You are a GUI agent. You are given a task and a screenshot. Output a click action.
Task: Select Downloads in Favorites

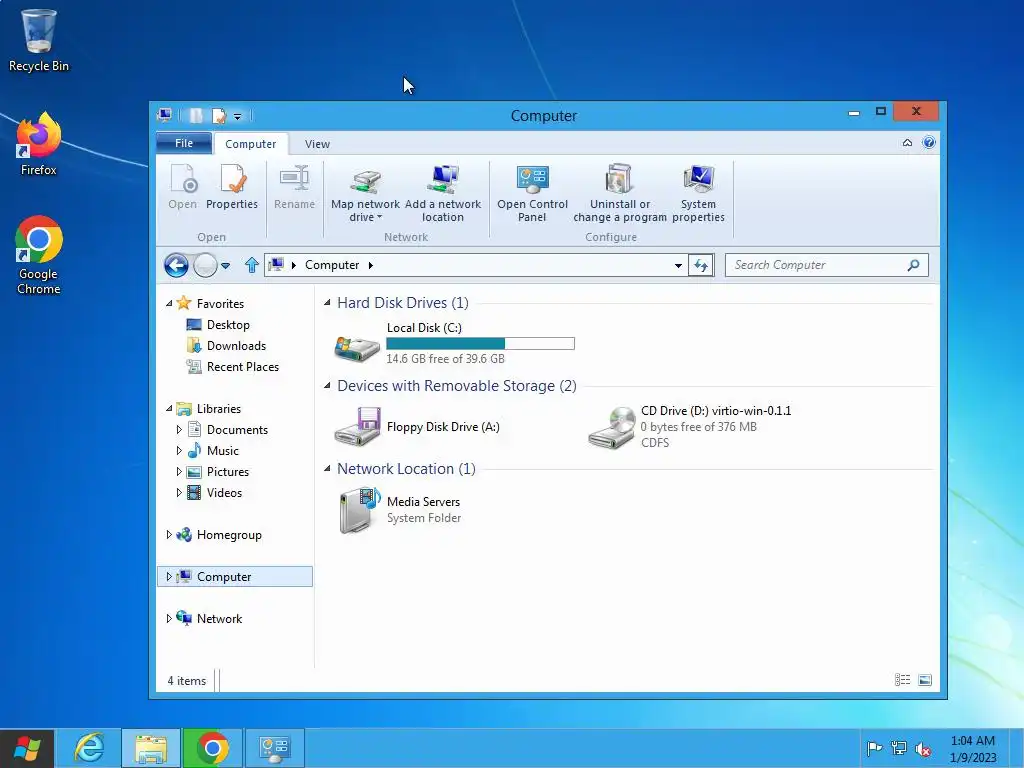click(236, 345)
